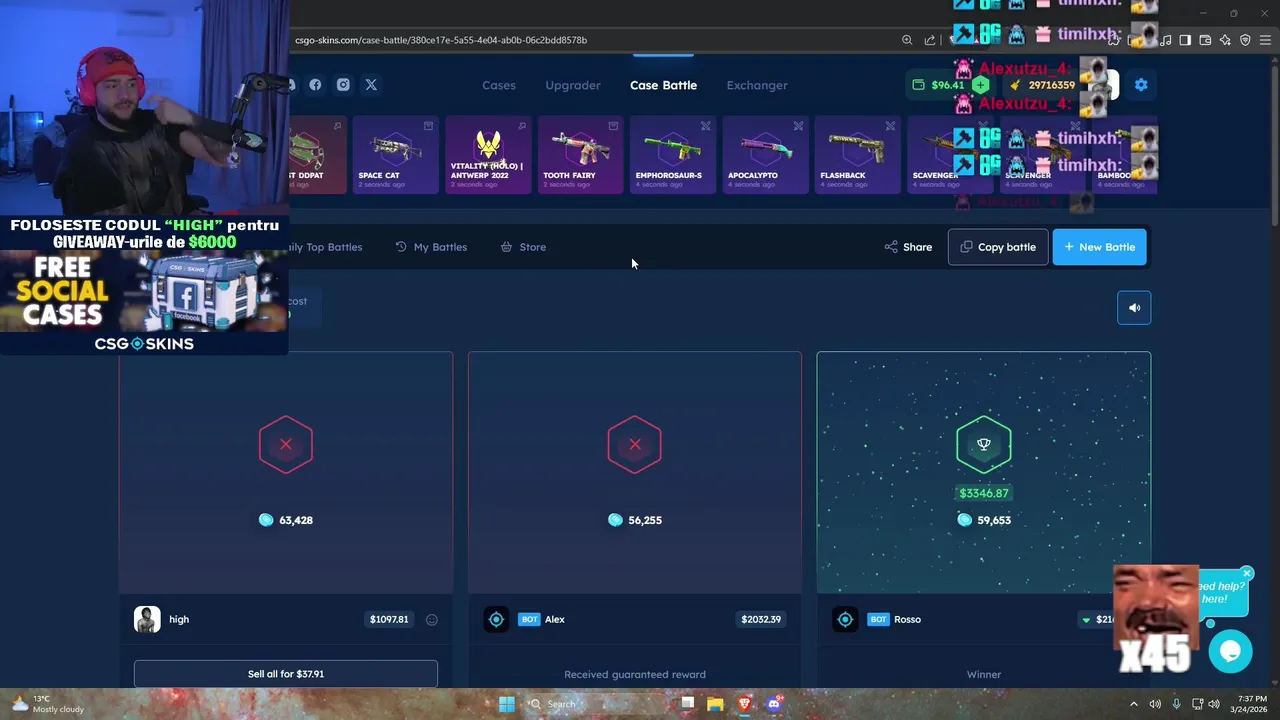This screenshot has height=720, width=1280.
Task: Open Daily Top Battles
Action: [x=325, y=247]
